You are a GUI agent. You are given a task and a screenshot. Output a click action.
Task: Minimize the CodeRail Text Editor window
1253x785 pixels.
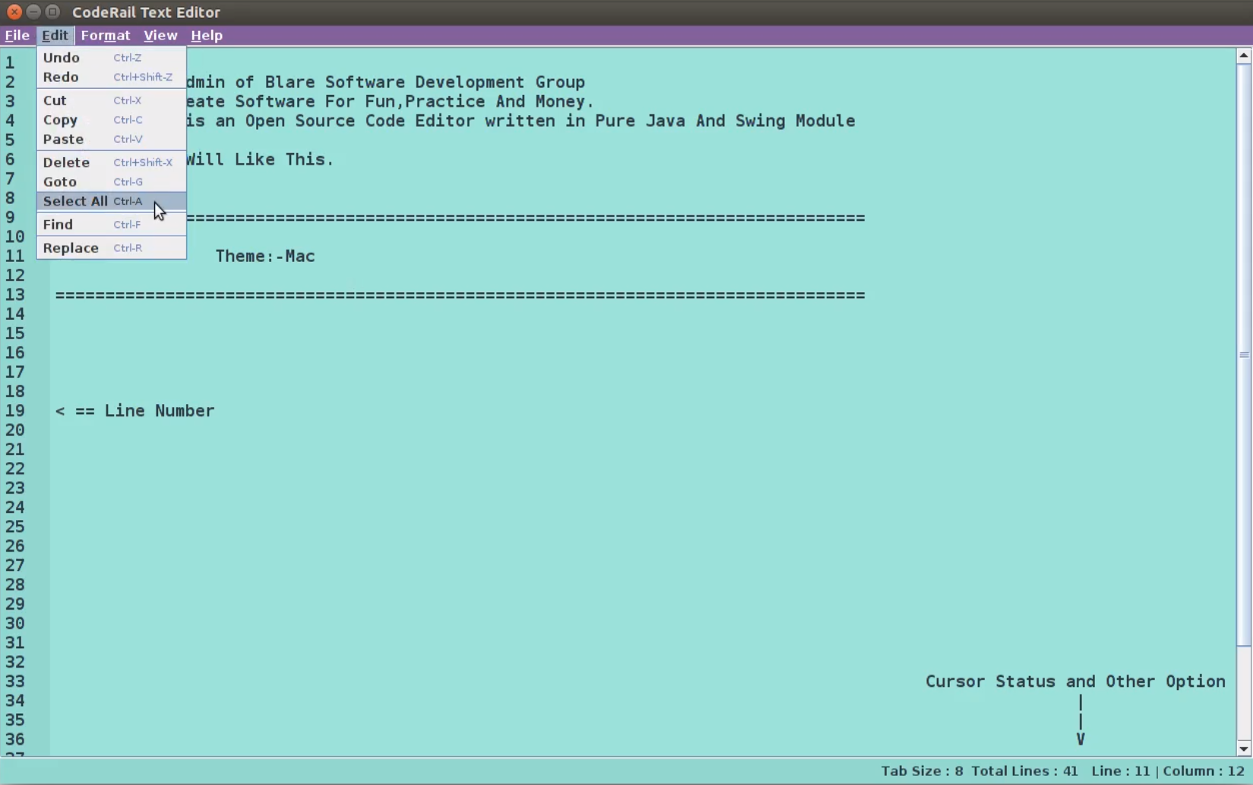tap(33, 12)
